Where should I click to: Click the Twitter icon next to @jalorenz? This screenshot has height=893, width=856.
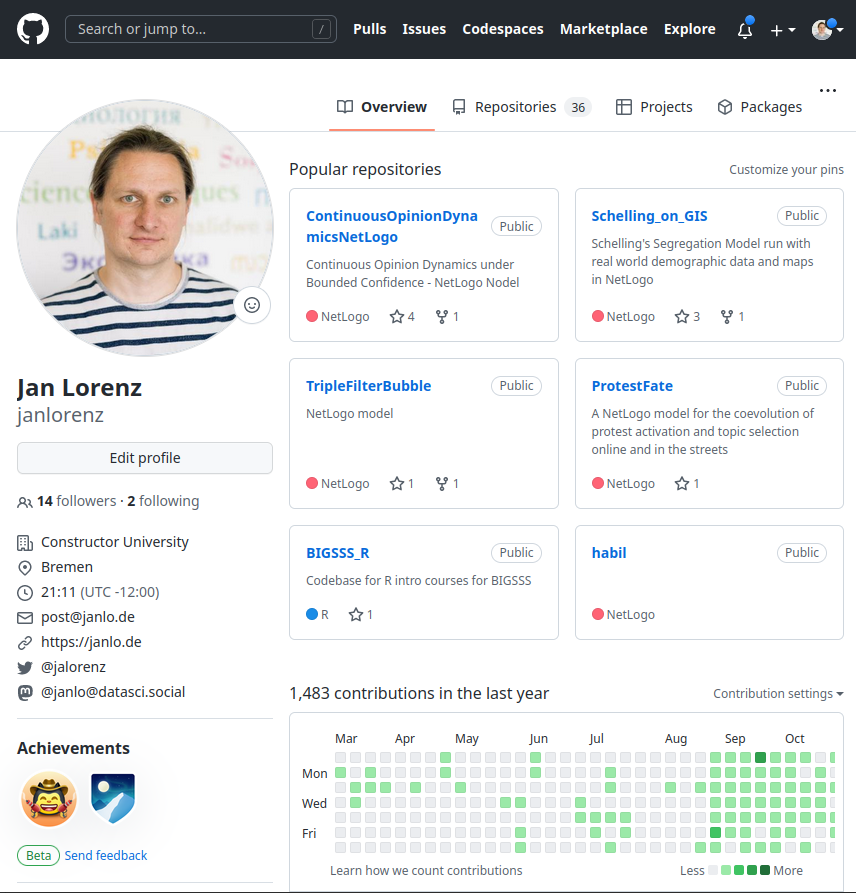tap(24, 666)
